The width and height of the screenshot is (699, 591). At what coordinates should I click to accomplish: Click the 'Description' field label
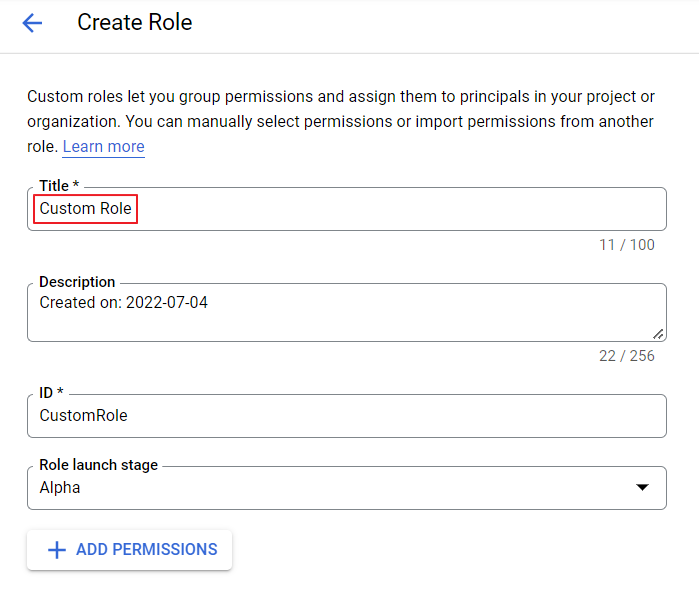77,282
